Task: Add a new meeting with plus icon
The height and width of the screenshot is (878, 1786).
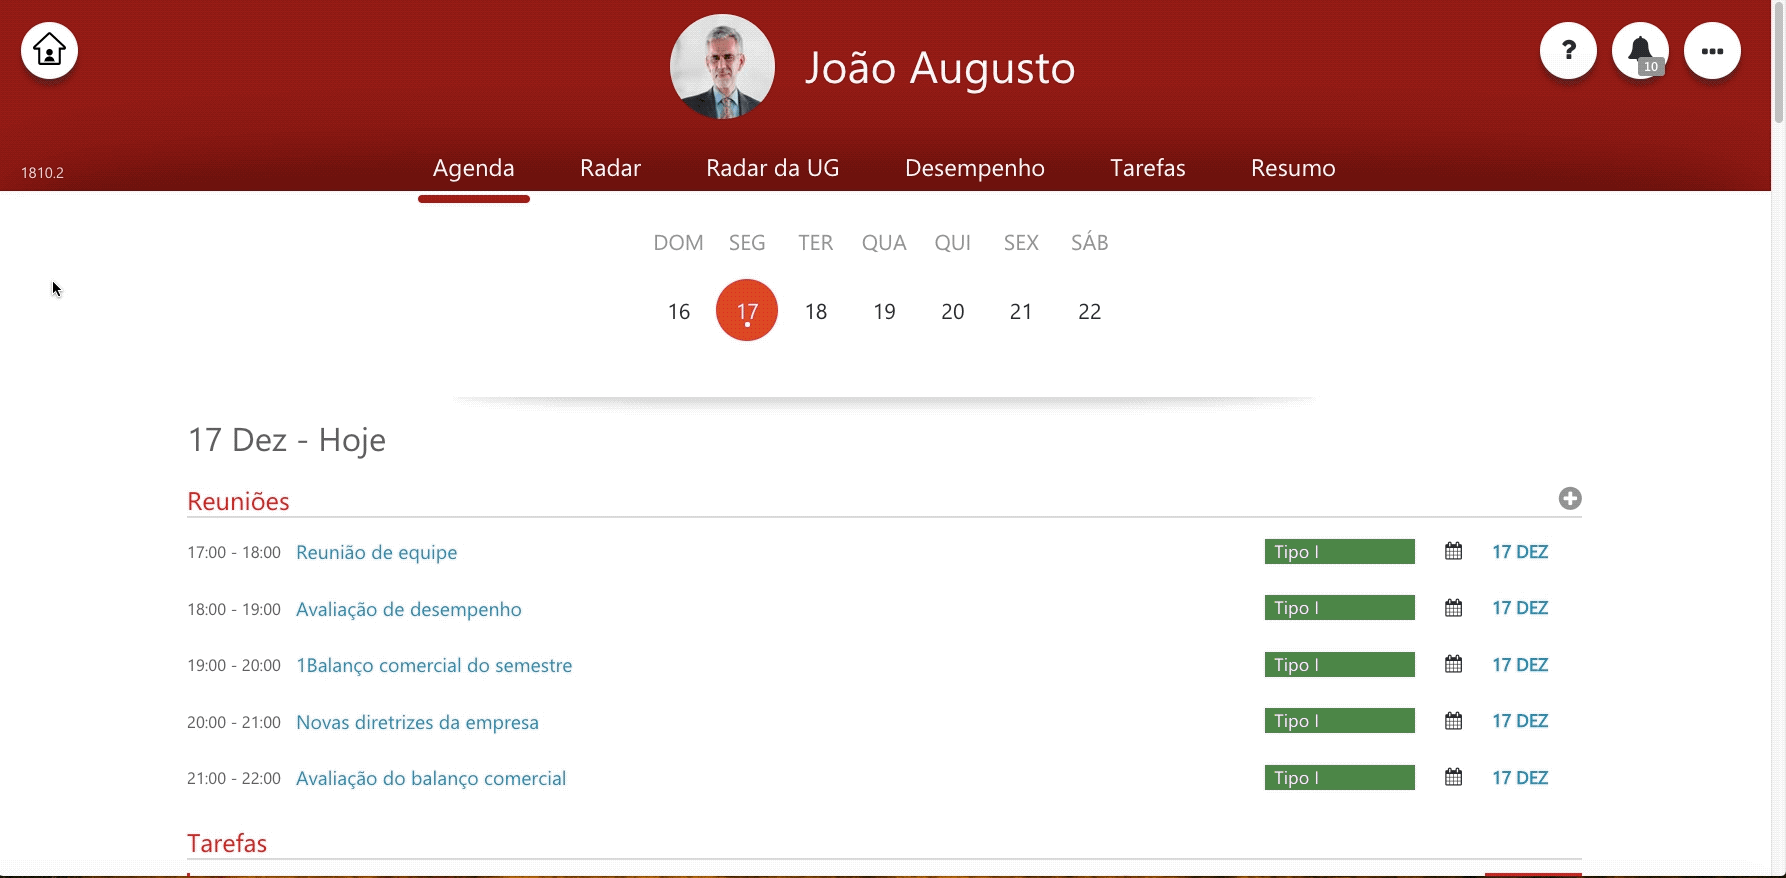Action: point(1570,498)
